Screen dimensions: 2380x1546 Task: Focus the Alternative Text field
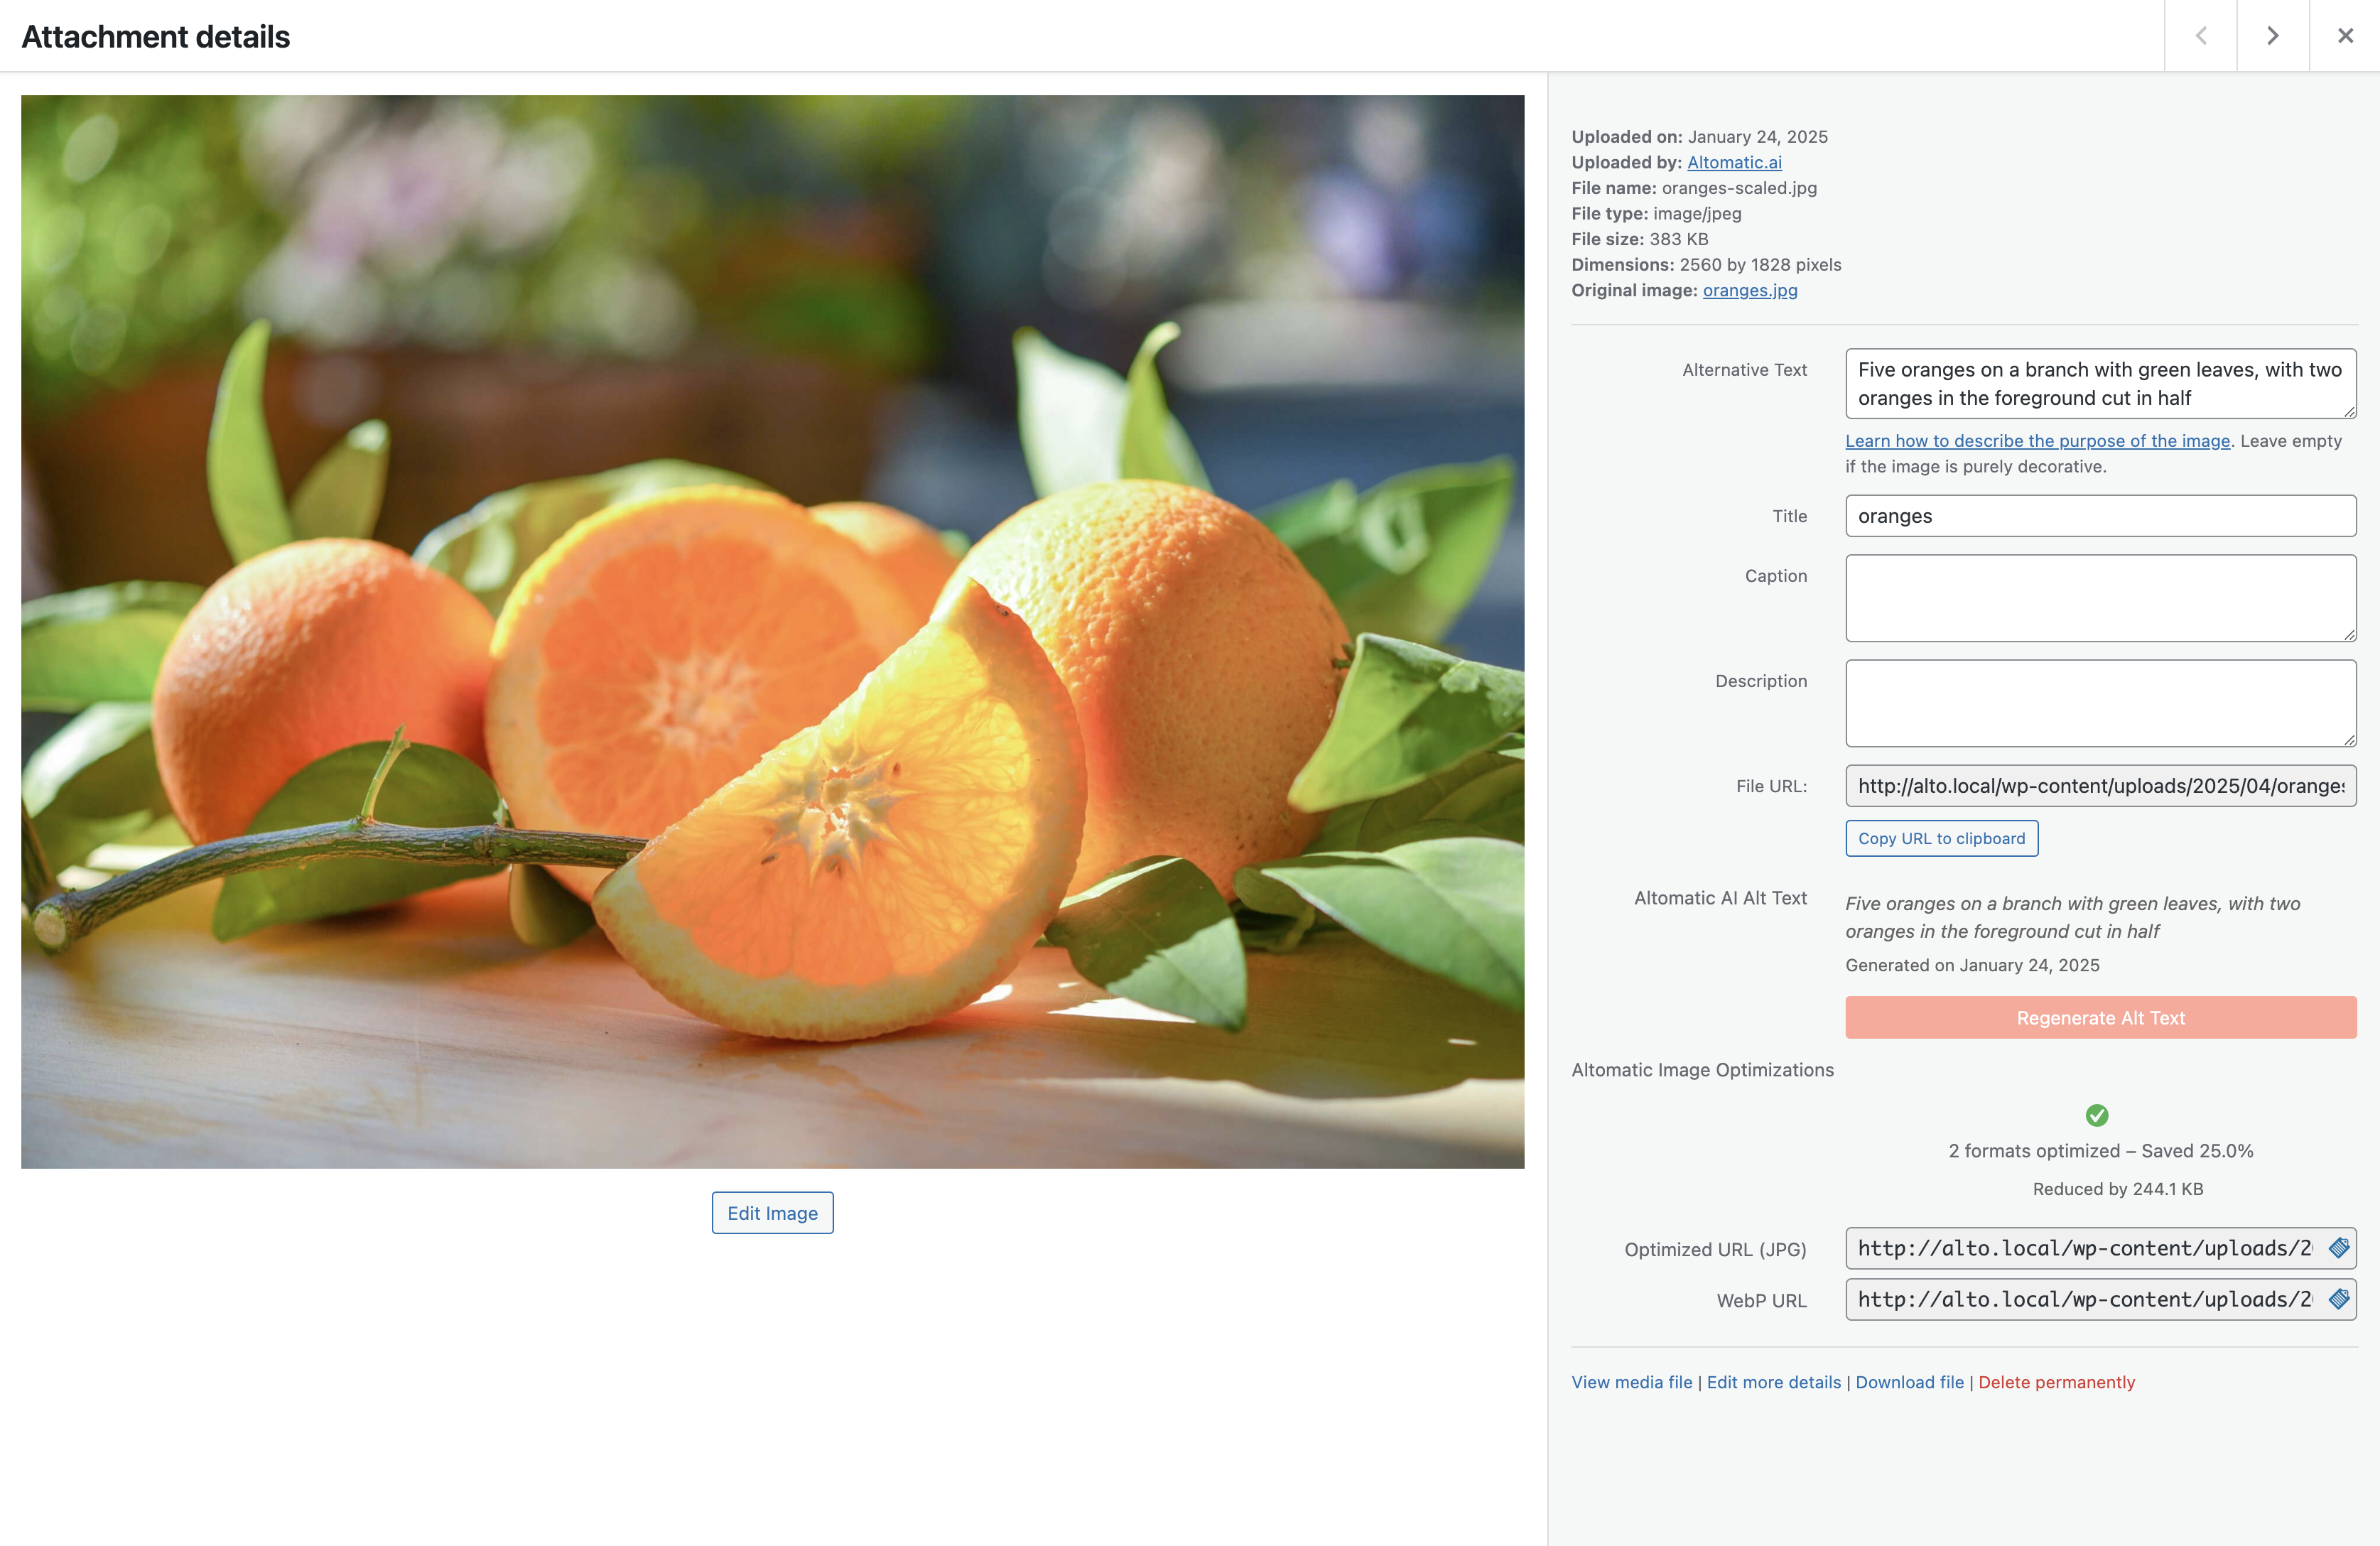[x=2099, y=384]
